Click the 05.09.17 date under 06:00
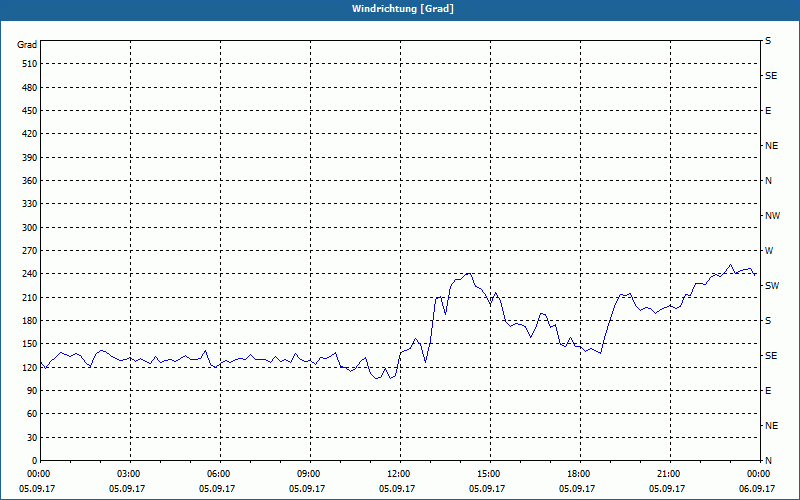Viewport: 800px width, 500px height. coord(217,489)
